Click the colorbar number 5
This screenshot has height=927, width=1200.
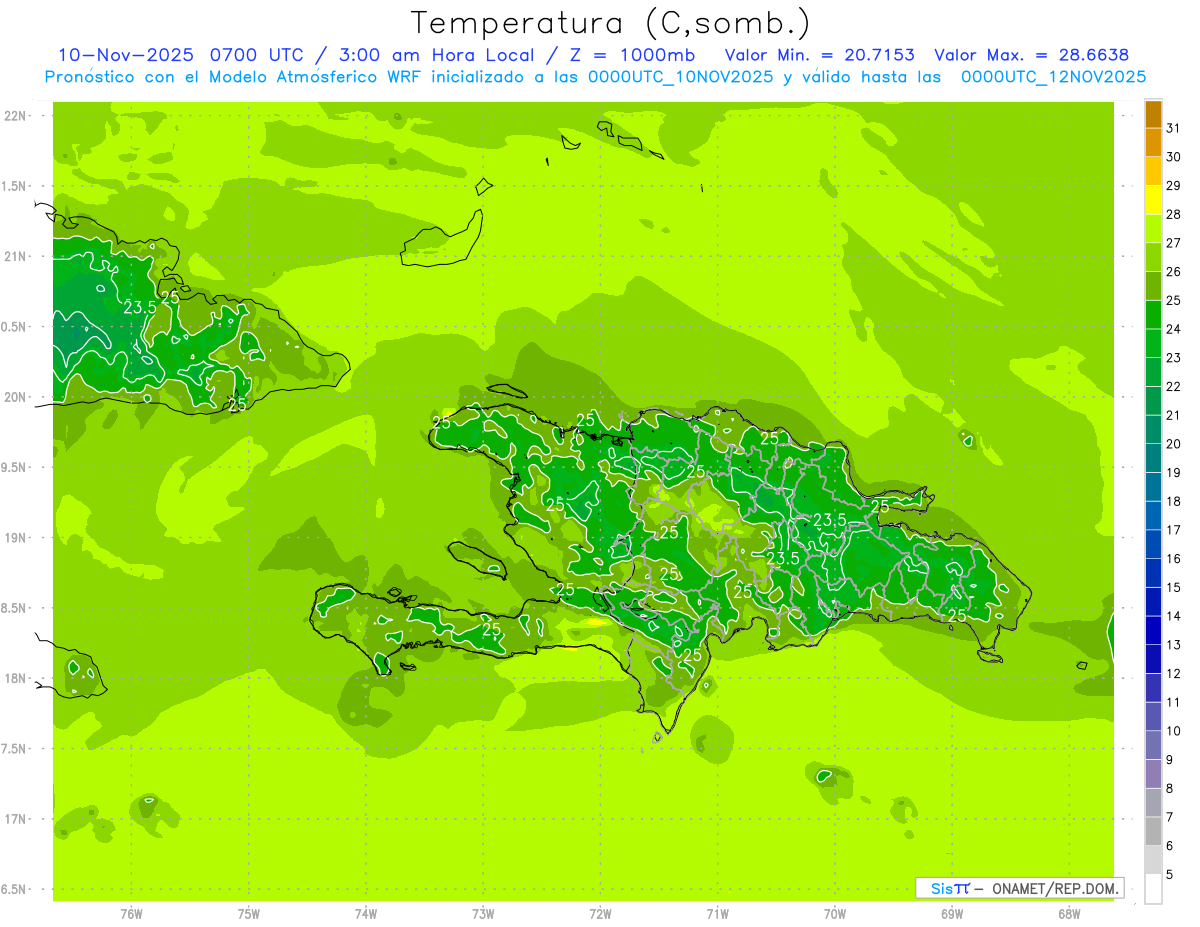pos(1169,875)
